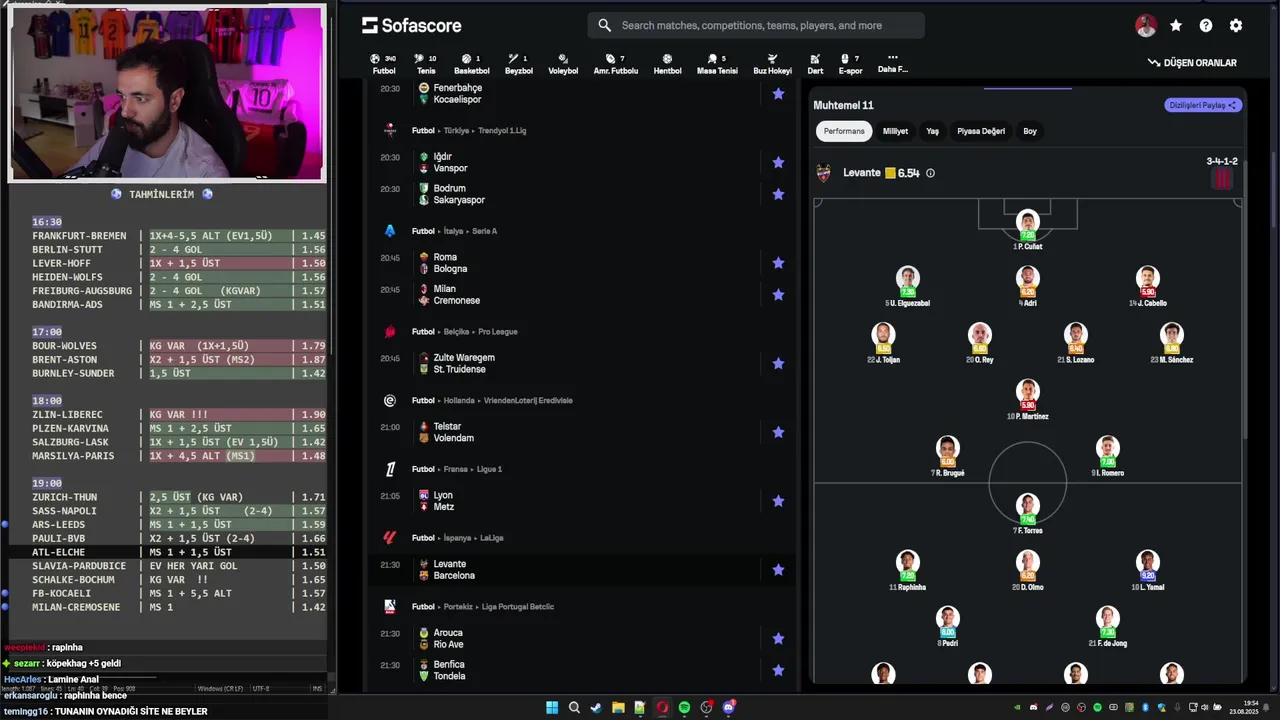This screenshot has width=1280, height=720.
Task: Toggle favorite star for Milan–Cremonese
Action: click(x=778, y=295)
